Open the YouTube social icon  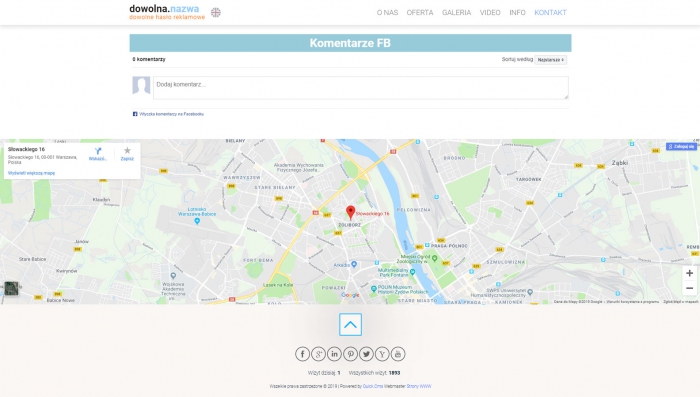click(398, 354)
